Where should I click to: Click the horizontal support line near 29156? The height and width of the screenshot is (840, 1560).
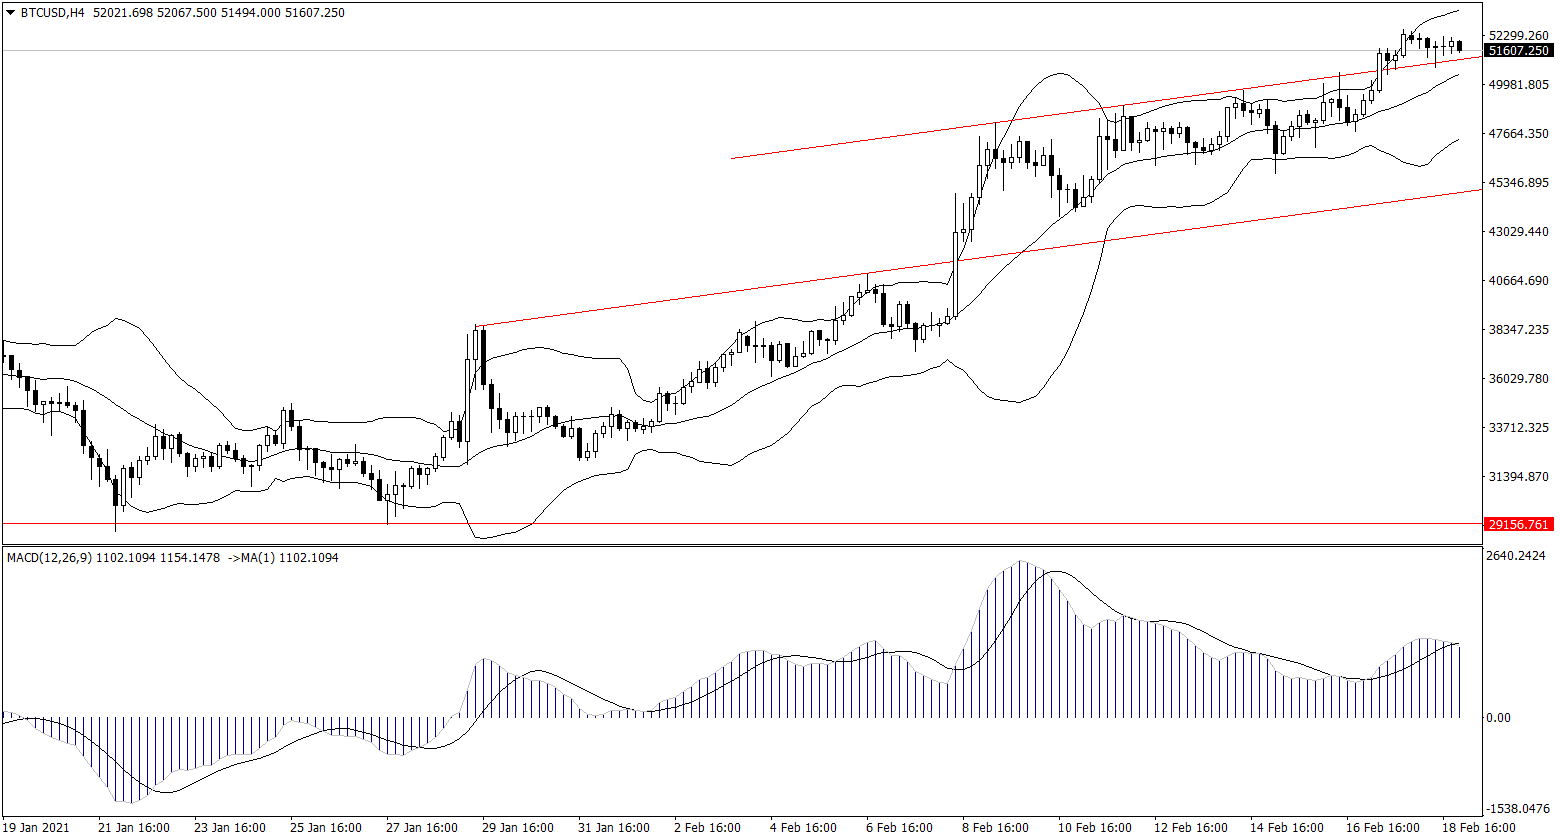click(x=700, y=523)
